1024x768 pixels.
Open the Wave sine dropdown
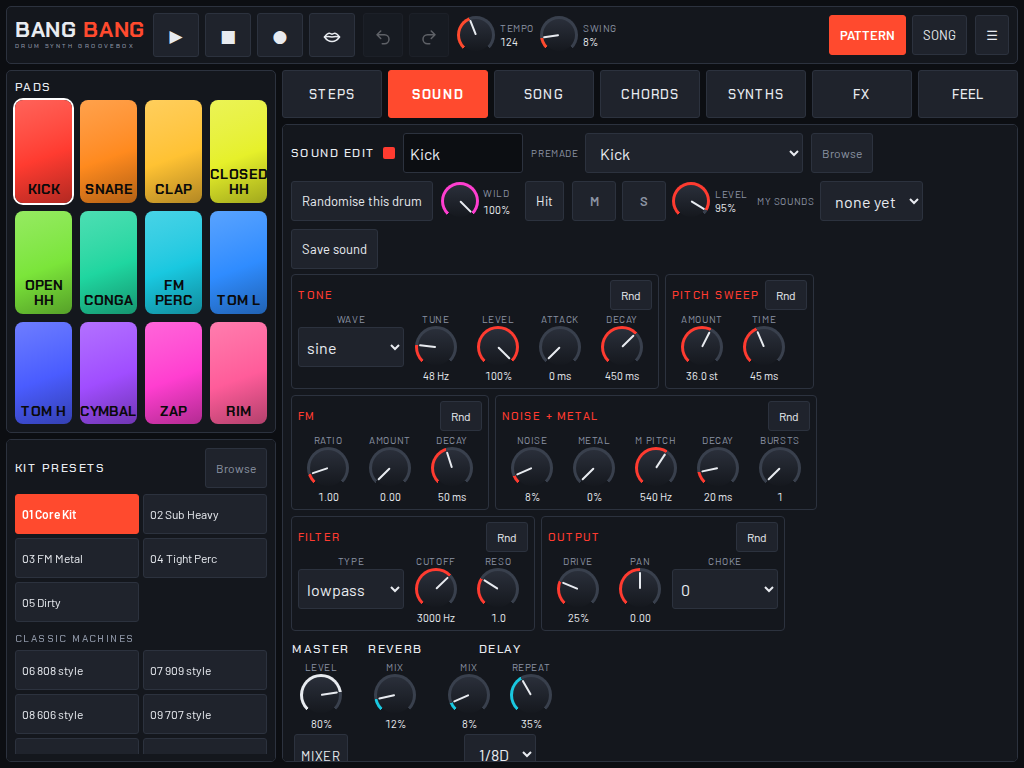[x=351, y=347]
